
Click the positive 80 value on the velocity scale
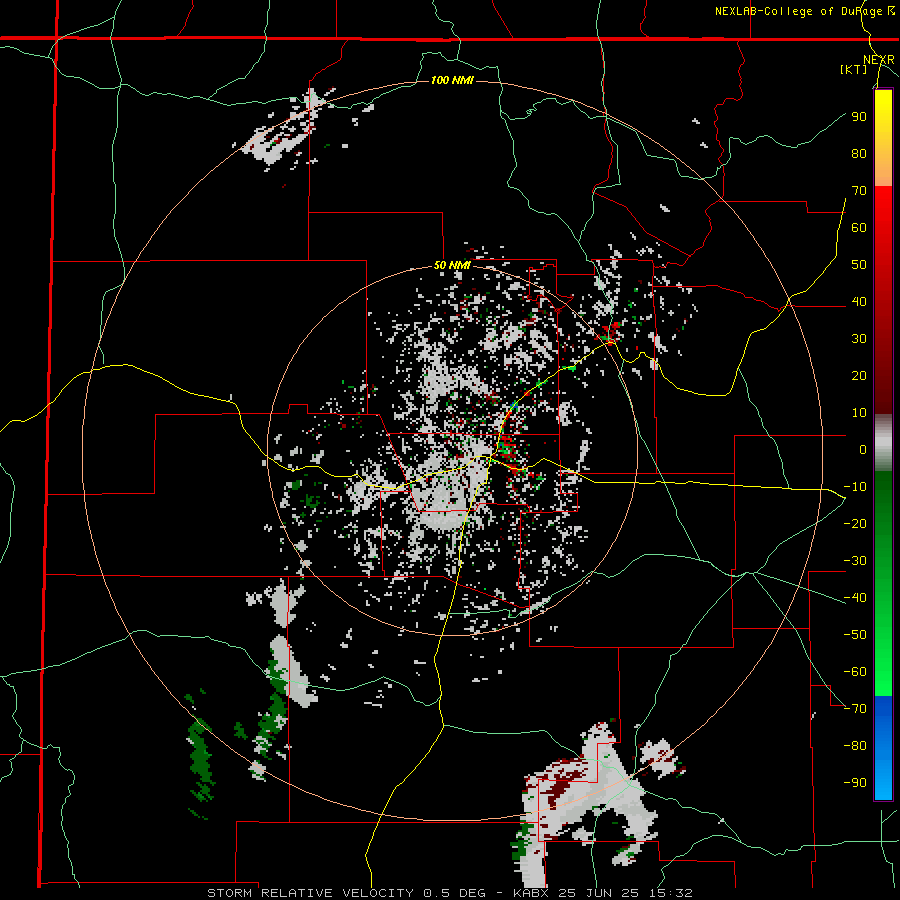[859, 153]
